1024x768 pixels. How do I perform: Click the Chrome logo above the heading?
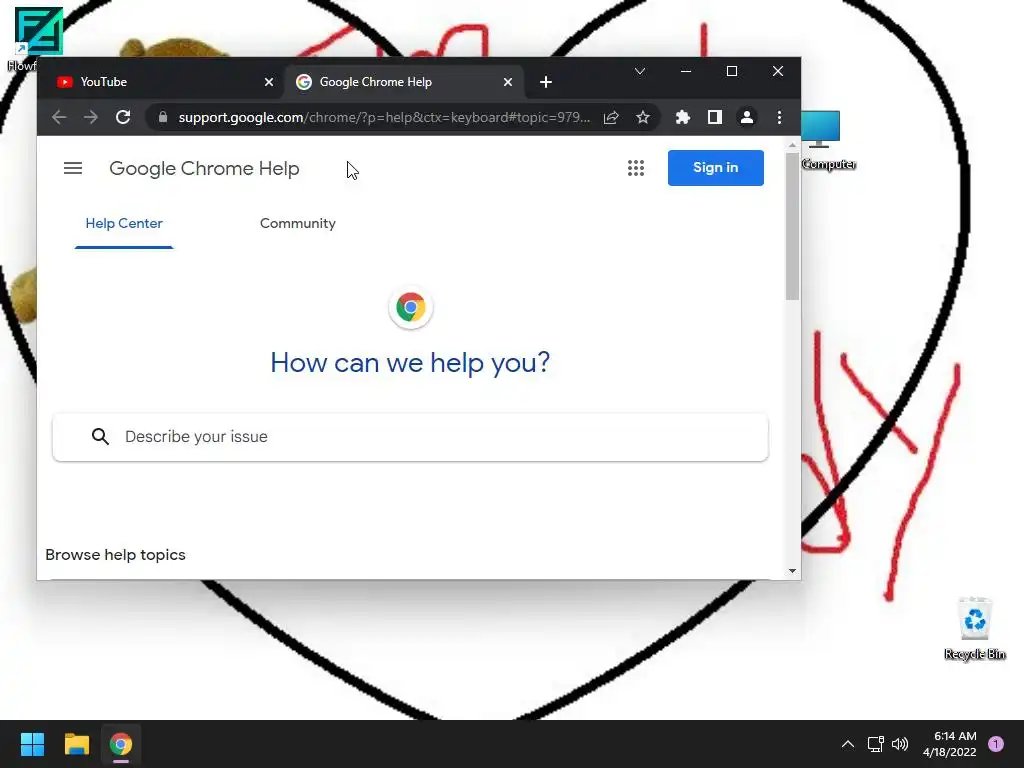pyautogui.click(x=410, y=307)
